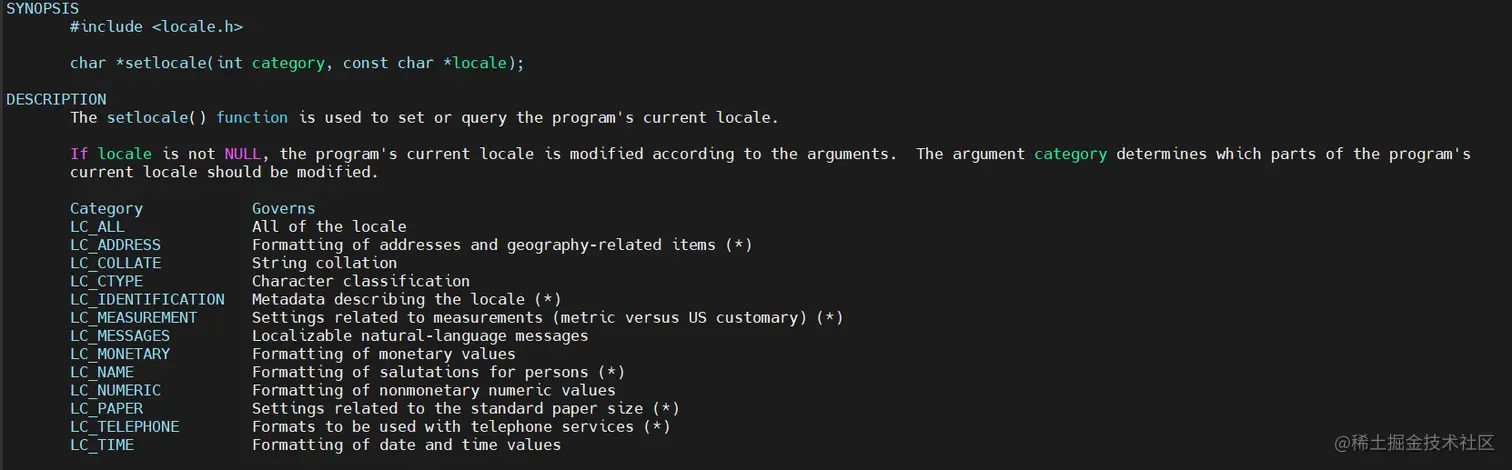Click the LC_ADDRESS category entry
The height and width of the screenshot is (470, 1512).
115,245
